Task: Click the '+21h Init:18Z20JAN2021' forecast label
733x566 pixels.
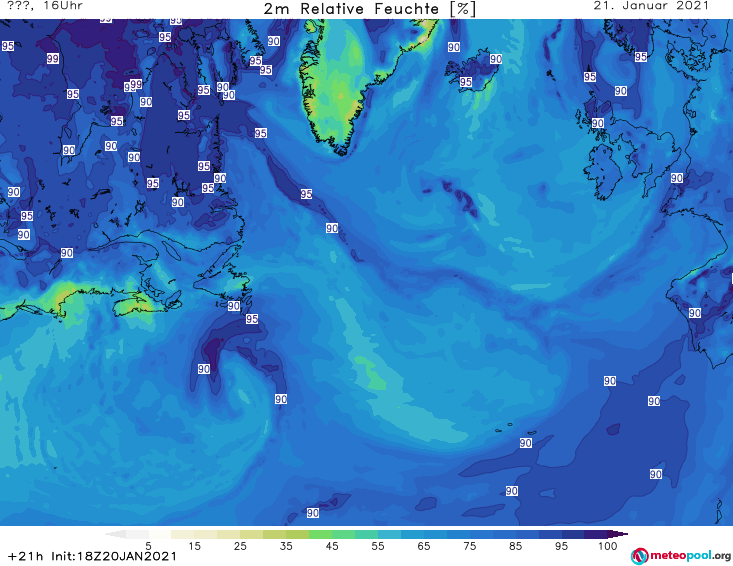Action: [x=92, y=556]
